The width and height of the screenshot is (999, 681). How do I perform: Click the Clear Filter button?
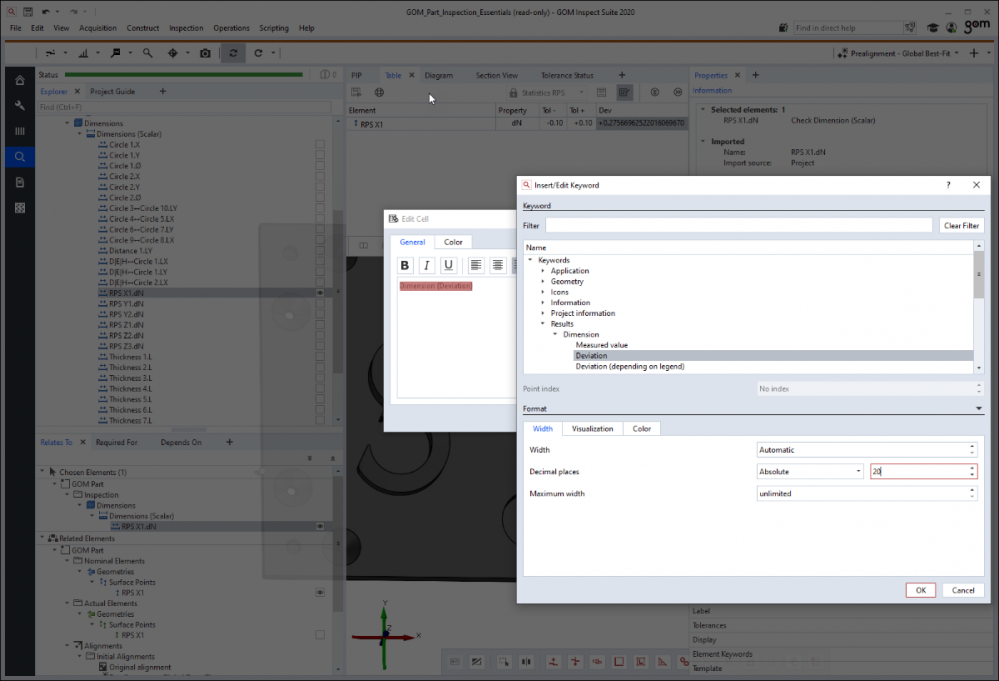[961, 226]
